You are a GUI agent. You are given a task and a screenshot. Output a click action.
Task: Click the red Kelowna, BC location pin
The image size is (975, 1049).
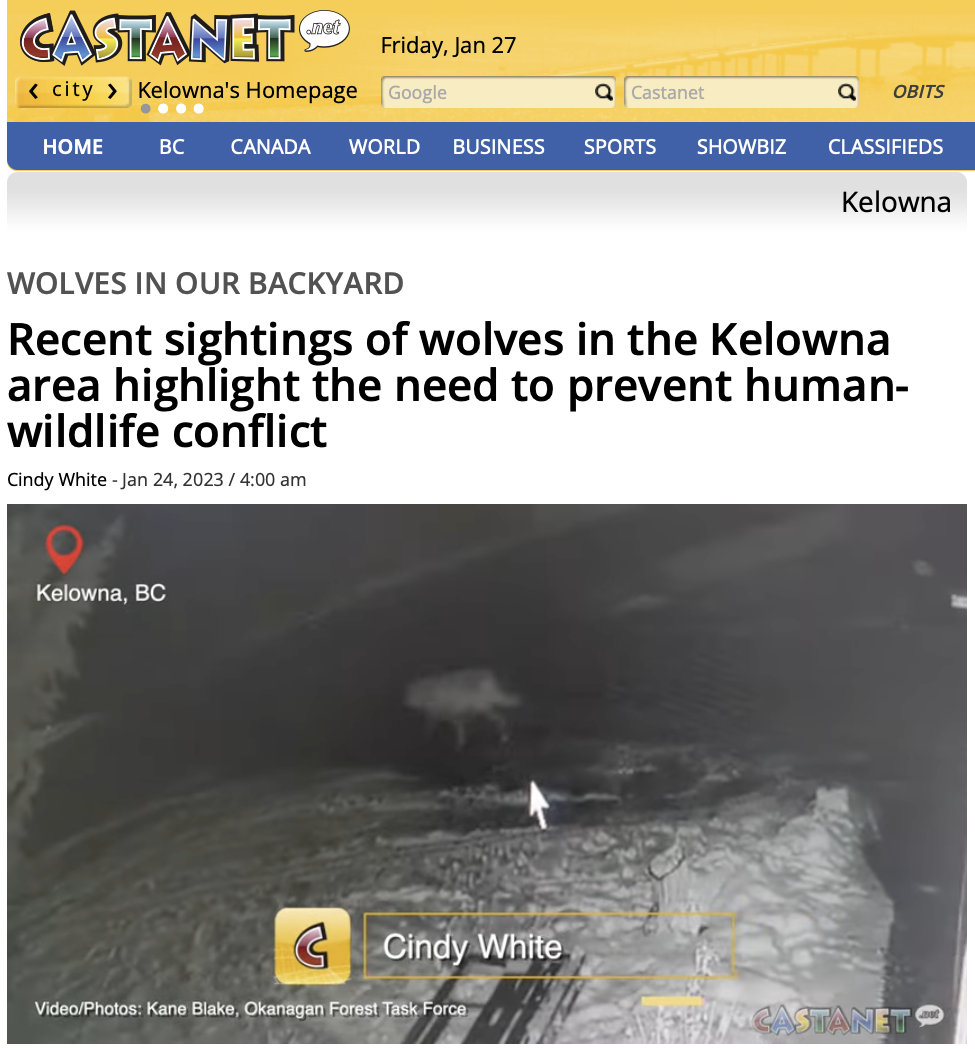[64, 549]
